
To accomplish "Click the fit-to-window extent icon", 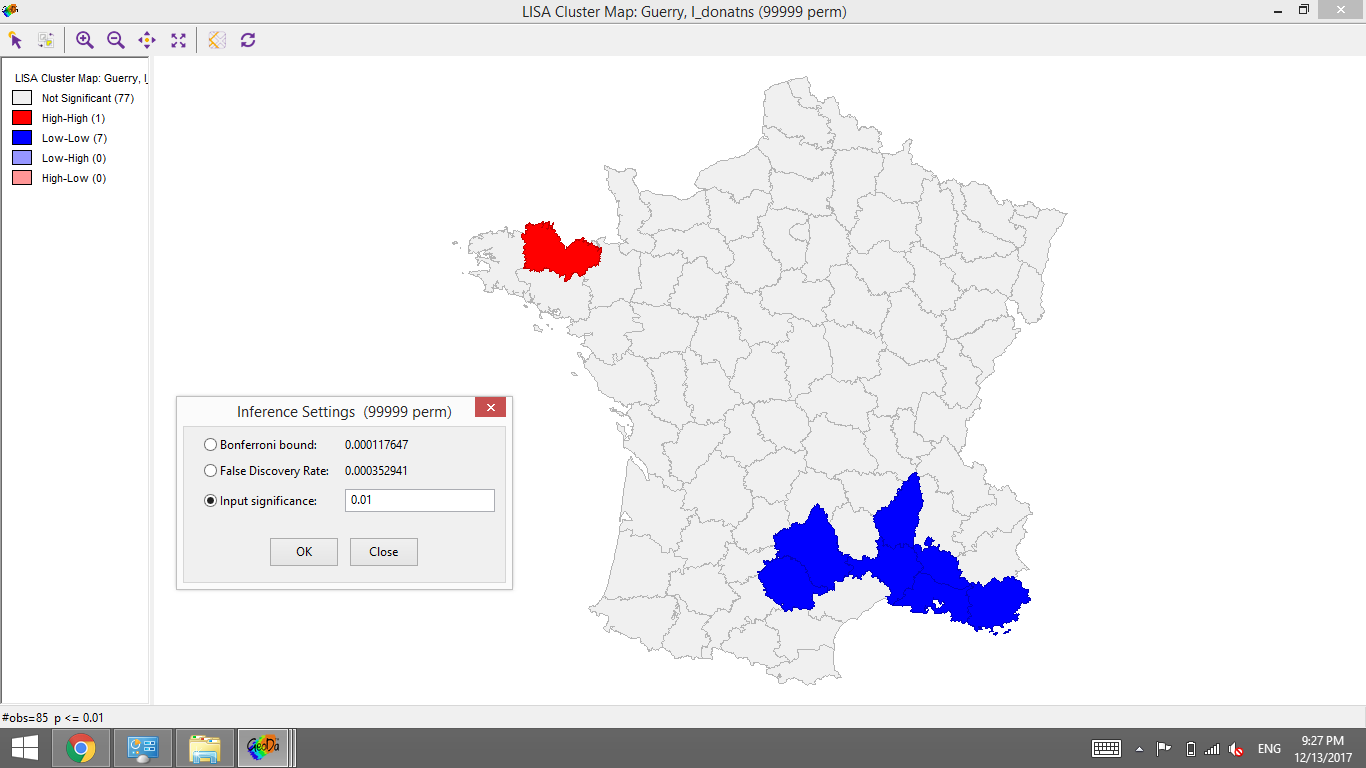I will click(x=178, y=40).
